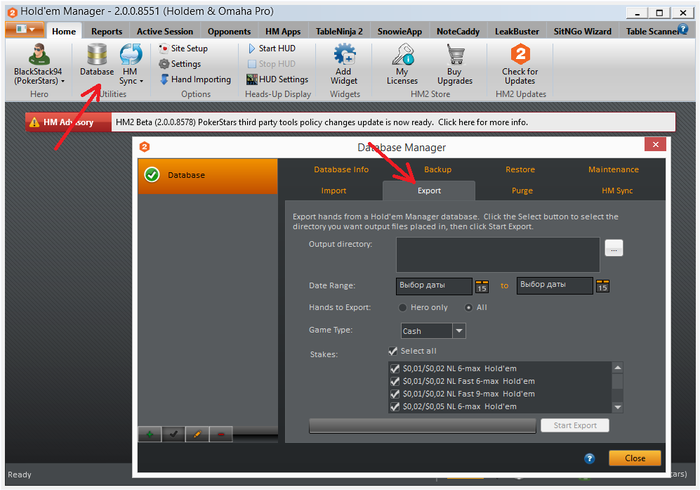The width and height of the screenshot is (700, 490).
Task: Select the Hero only radio button
Action: point(402,307)
